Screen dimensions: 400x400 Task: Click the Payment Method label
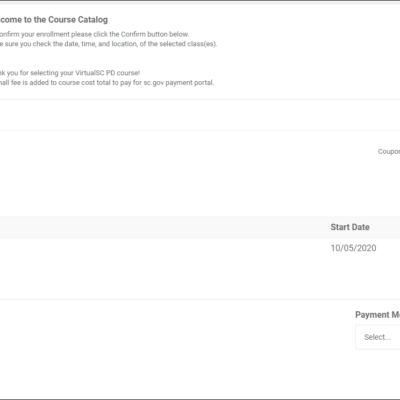377,315
